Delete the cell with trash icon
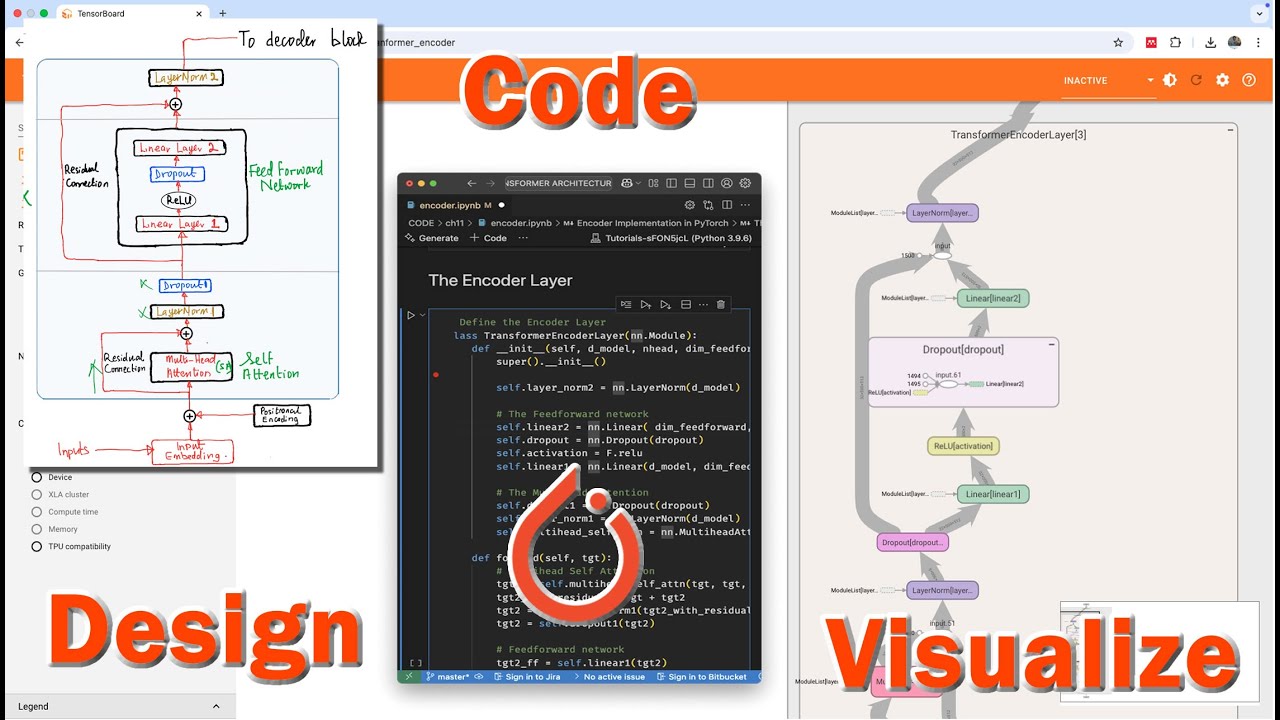 point(721,304)
